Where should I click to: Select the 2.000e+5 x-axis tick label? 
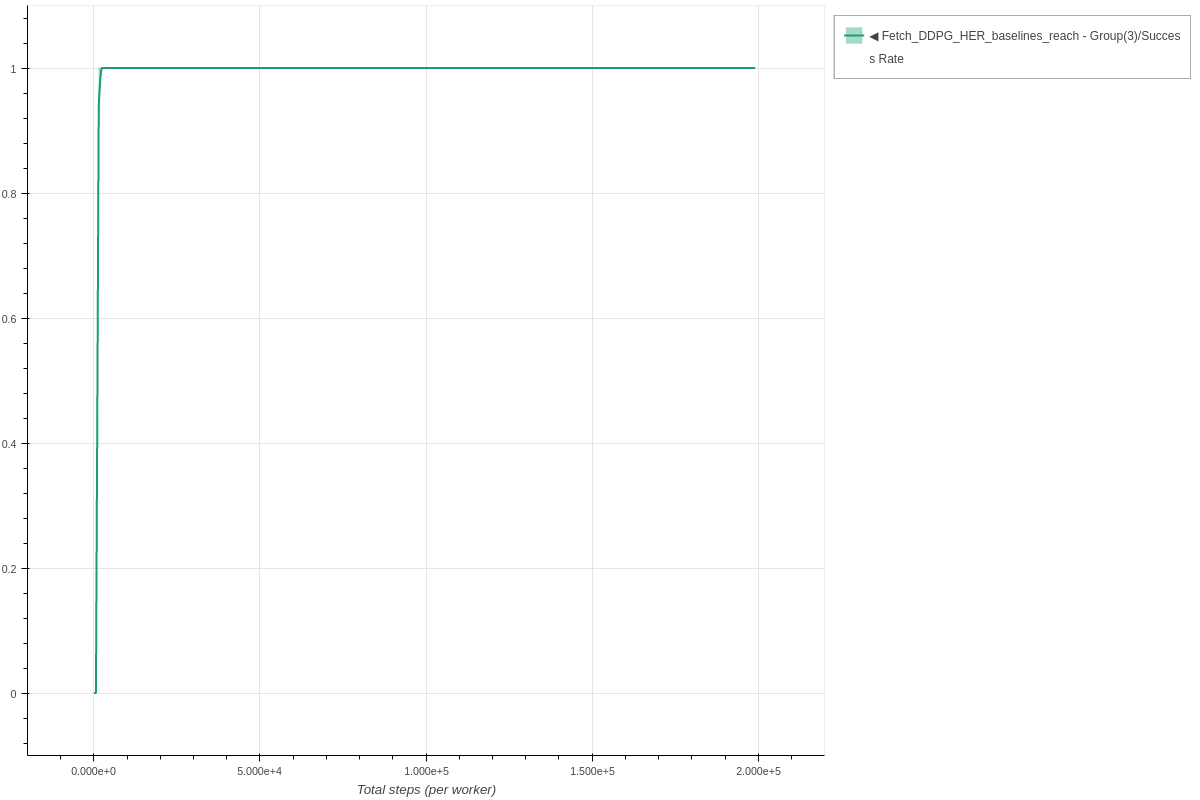[x=758, y=771]
